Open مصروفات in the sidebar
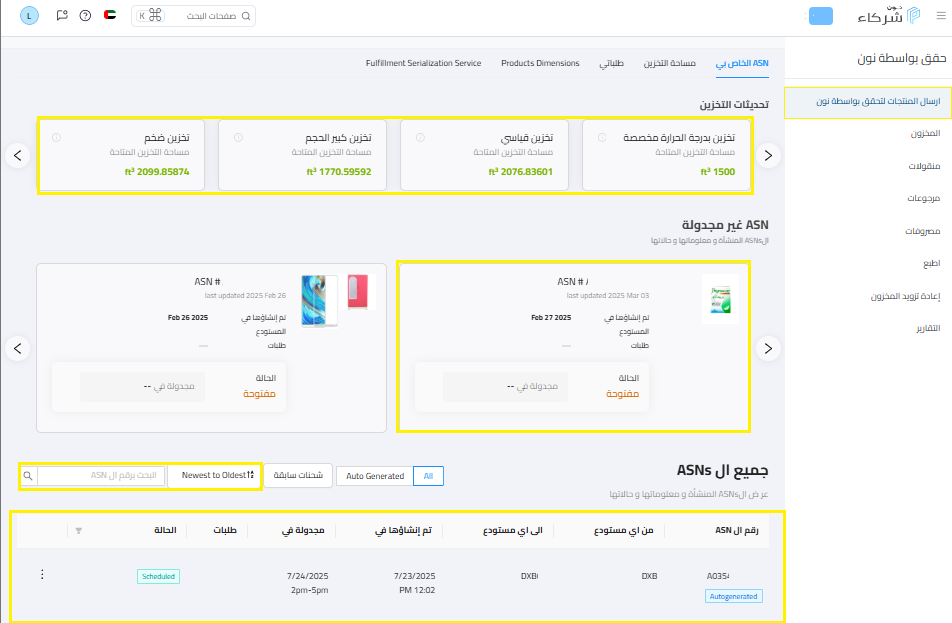The height and width of the screenshot is (623, 952). (x=923, y=231)
